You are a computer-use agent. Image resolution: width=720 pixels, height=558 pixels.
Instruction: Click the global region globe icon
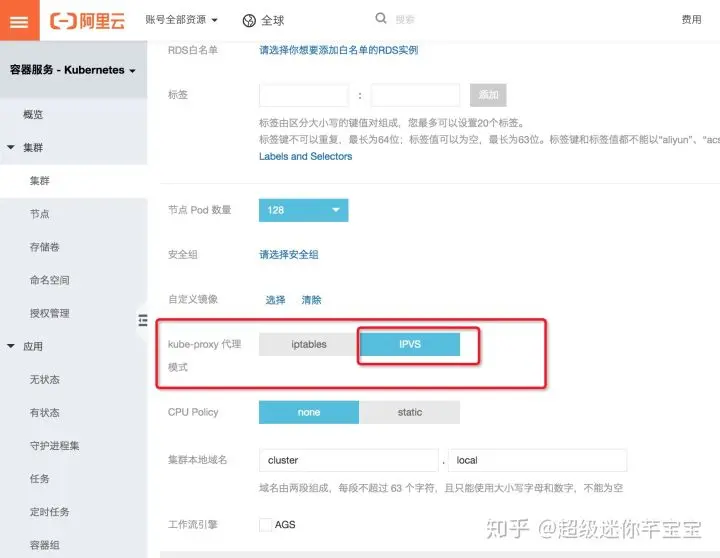tap(249, 21)
